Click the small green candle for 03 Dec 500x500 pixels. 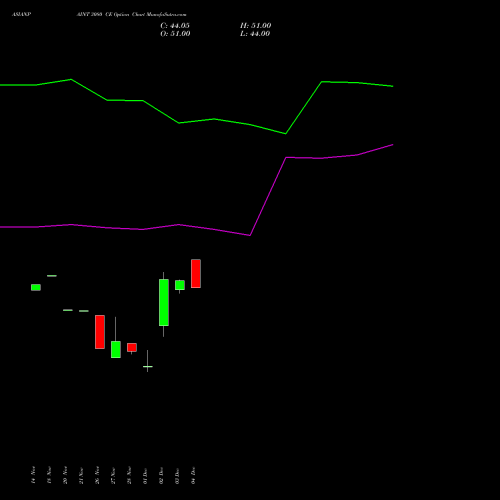coord(180,285)
